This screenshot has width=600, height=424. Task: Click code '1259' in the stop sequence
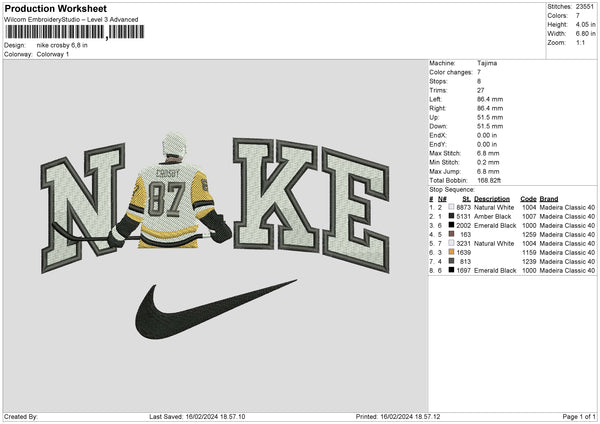(x=529, y=234)
